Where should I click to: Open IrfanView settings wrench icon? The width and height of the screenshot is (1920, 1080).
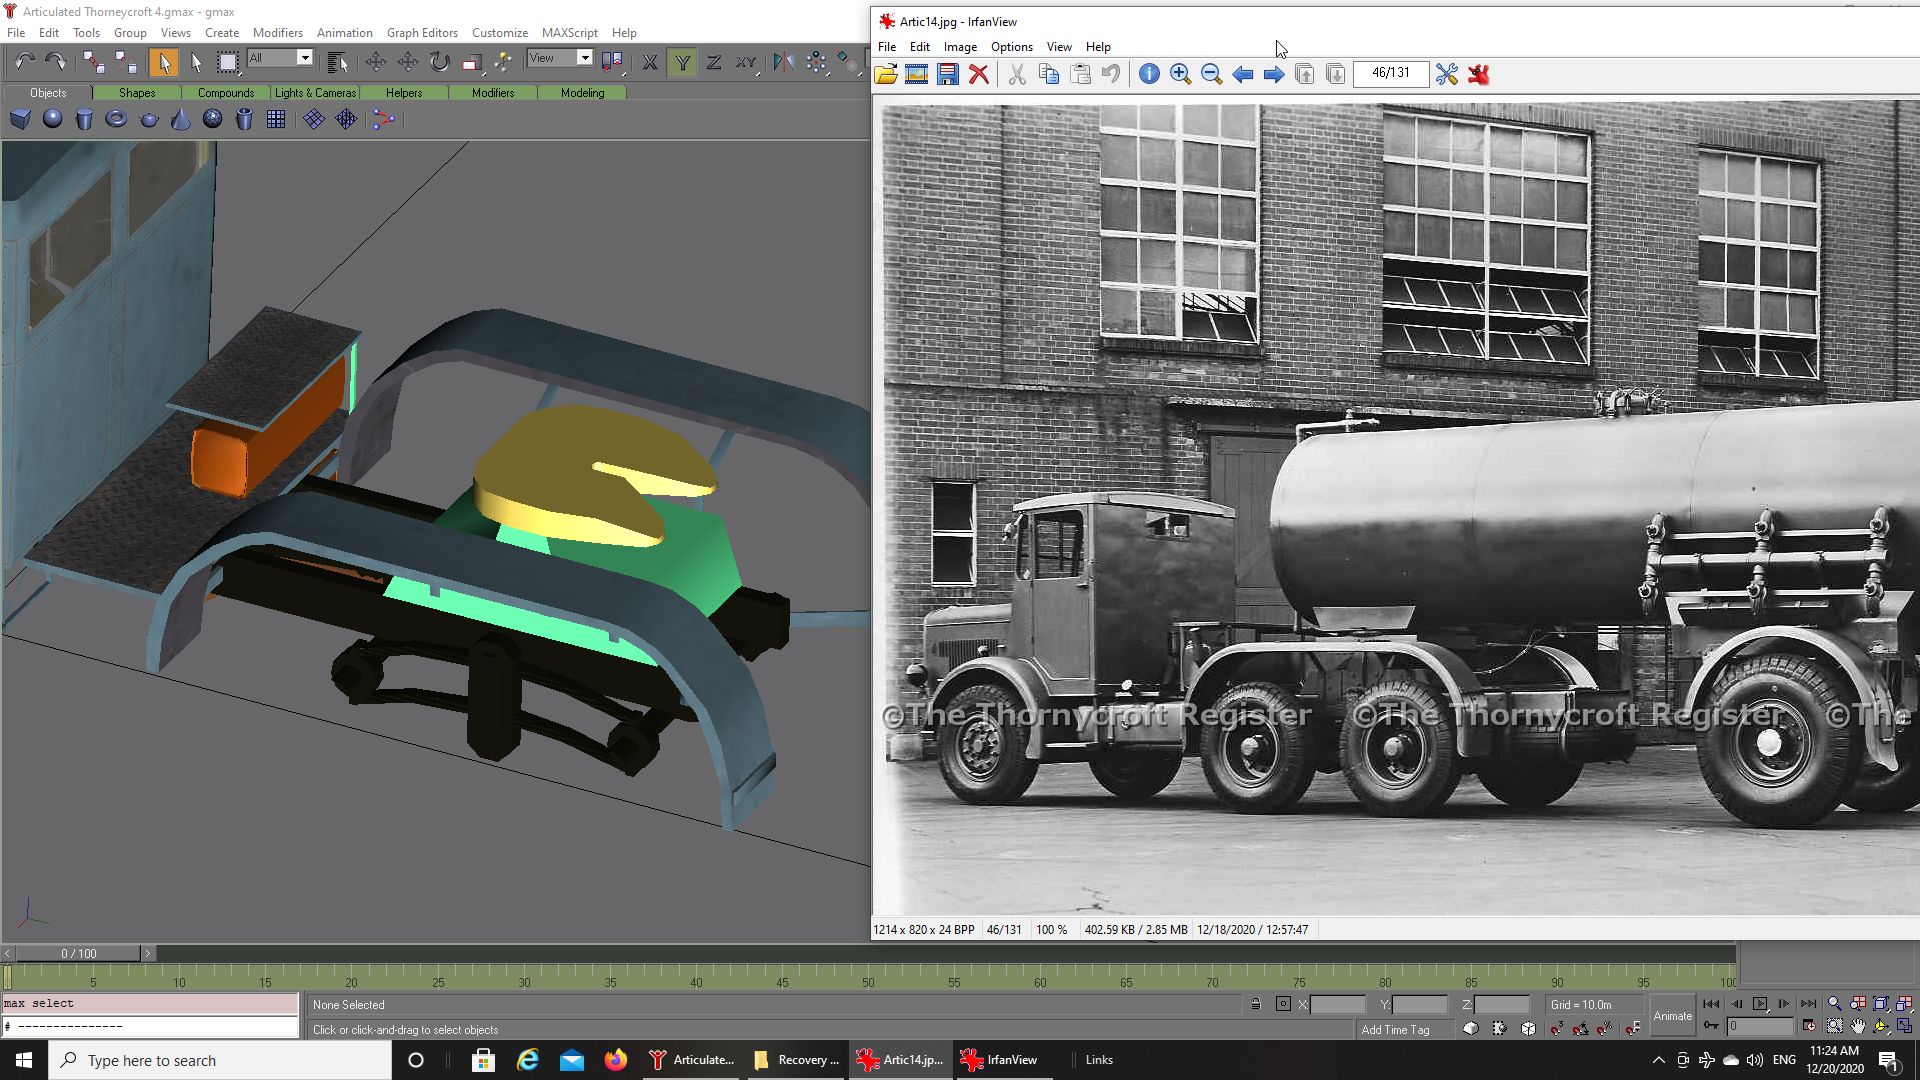(1446, 74)
